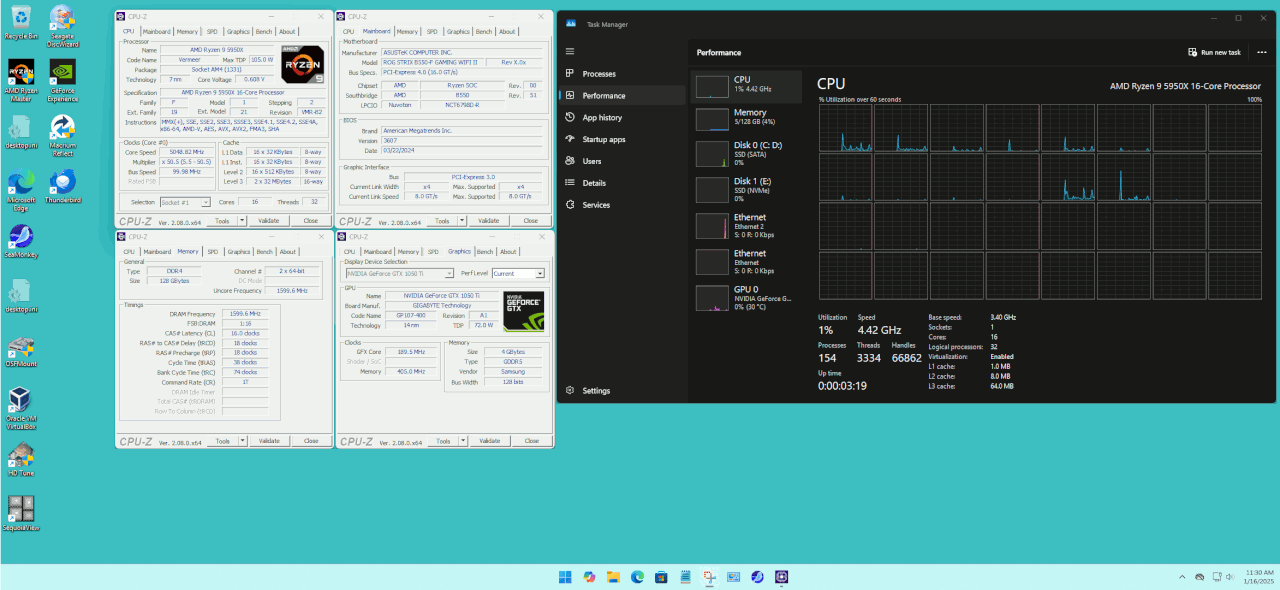
Task: Select the Ethernet 2 adapter performance entry
Action: point(746,225)
